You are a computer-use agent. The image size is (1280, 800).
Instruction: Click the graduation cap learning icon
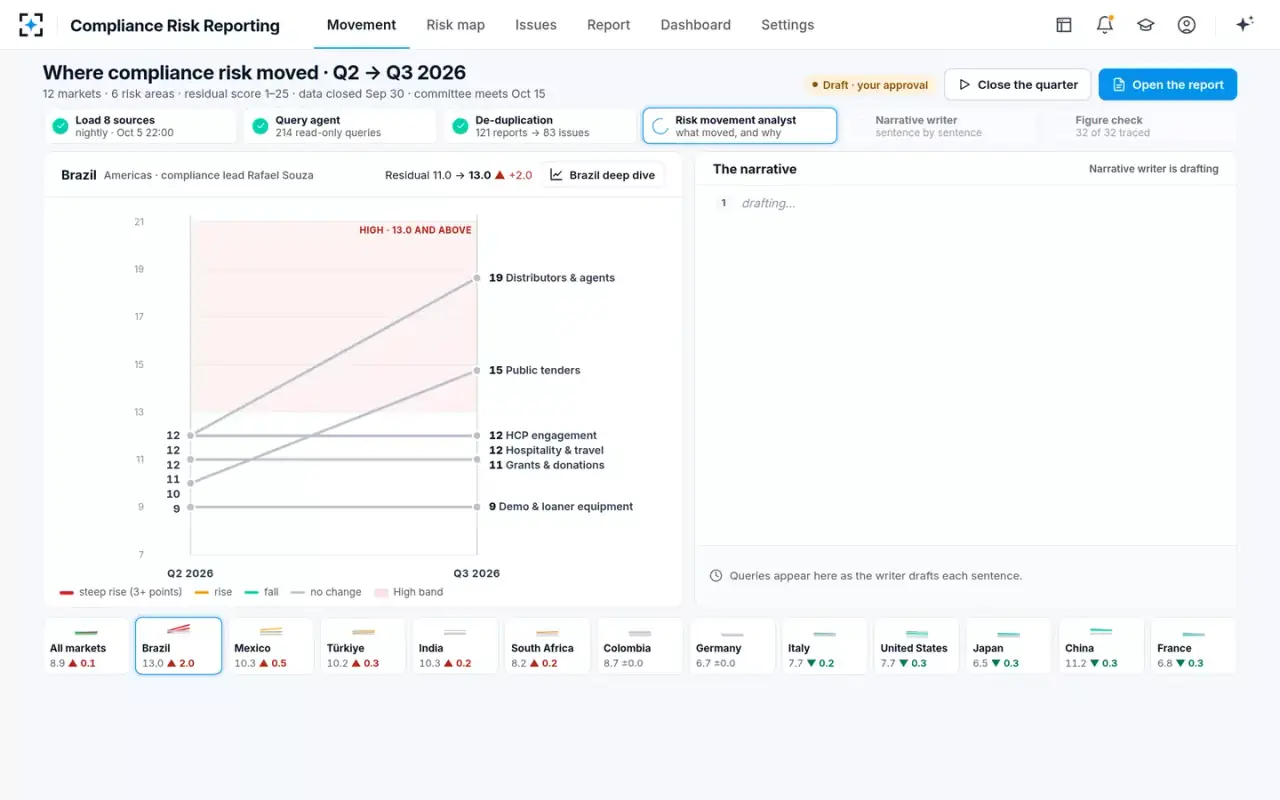(1146, 25)
